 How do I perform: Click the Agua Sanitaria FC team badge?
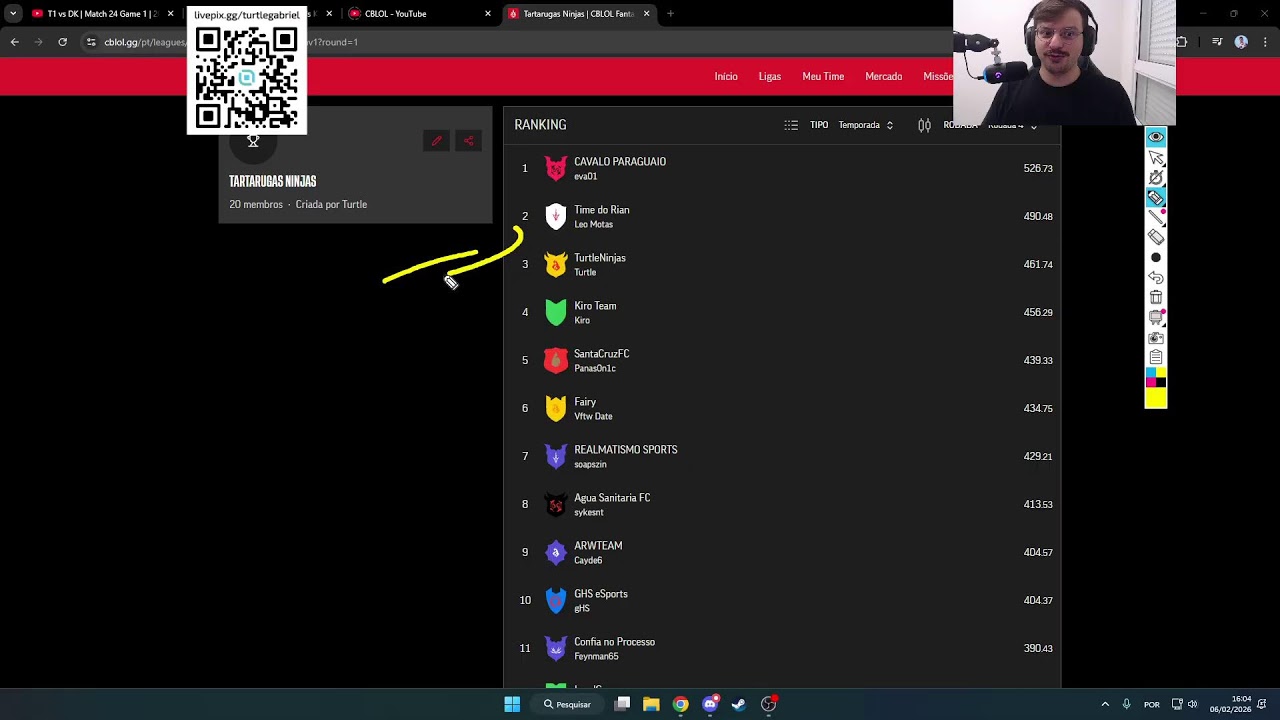pyautogui.click(x=555, y=504)
